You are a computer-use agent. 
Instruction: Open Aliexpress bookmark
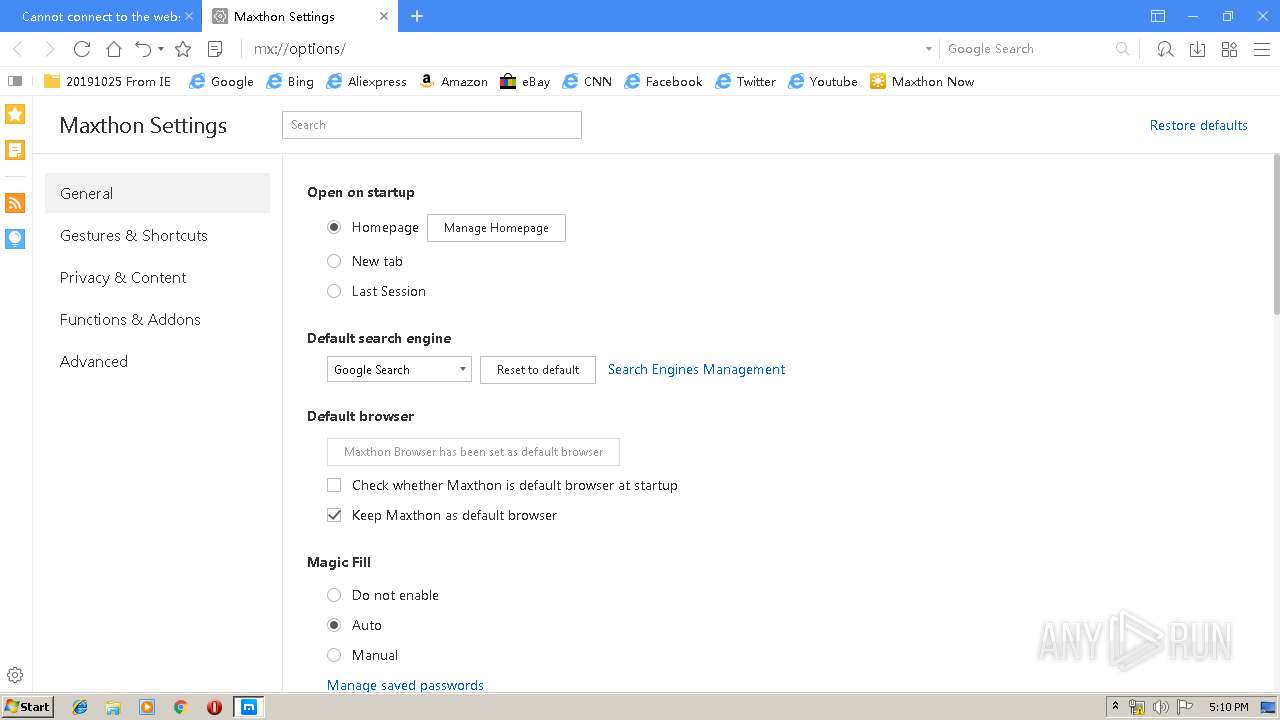(366, 81)
